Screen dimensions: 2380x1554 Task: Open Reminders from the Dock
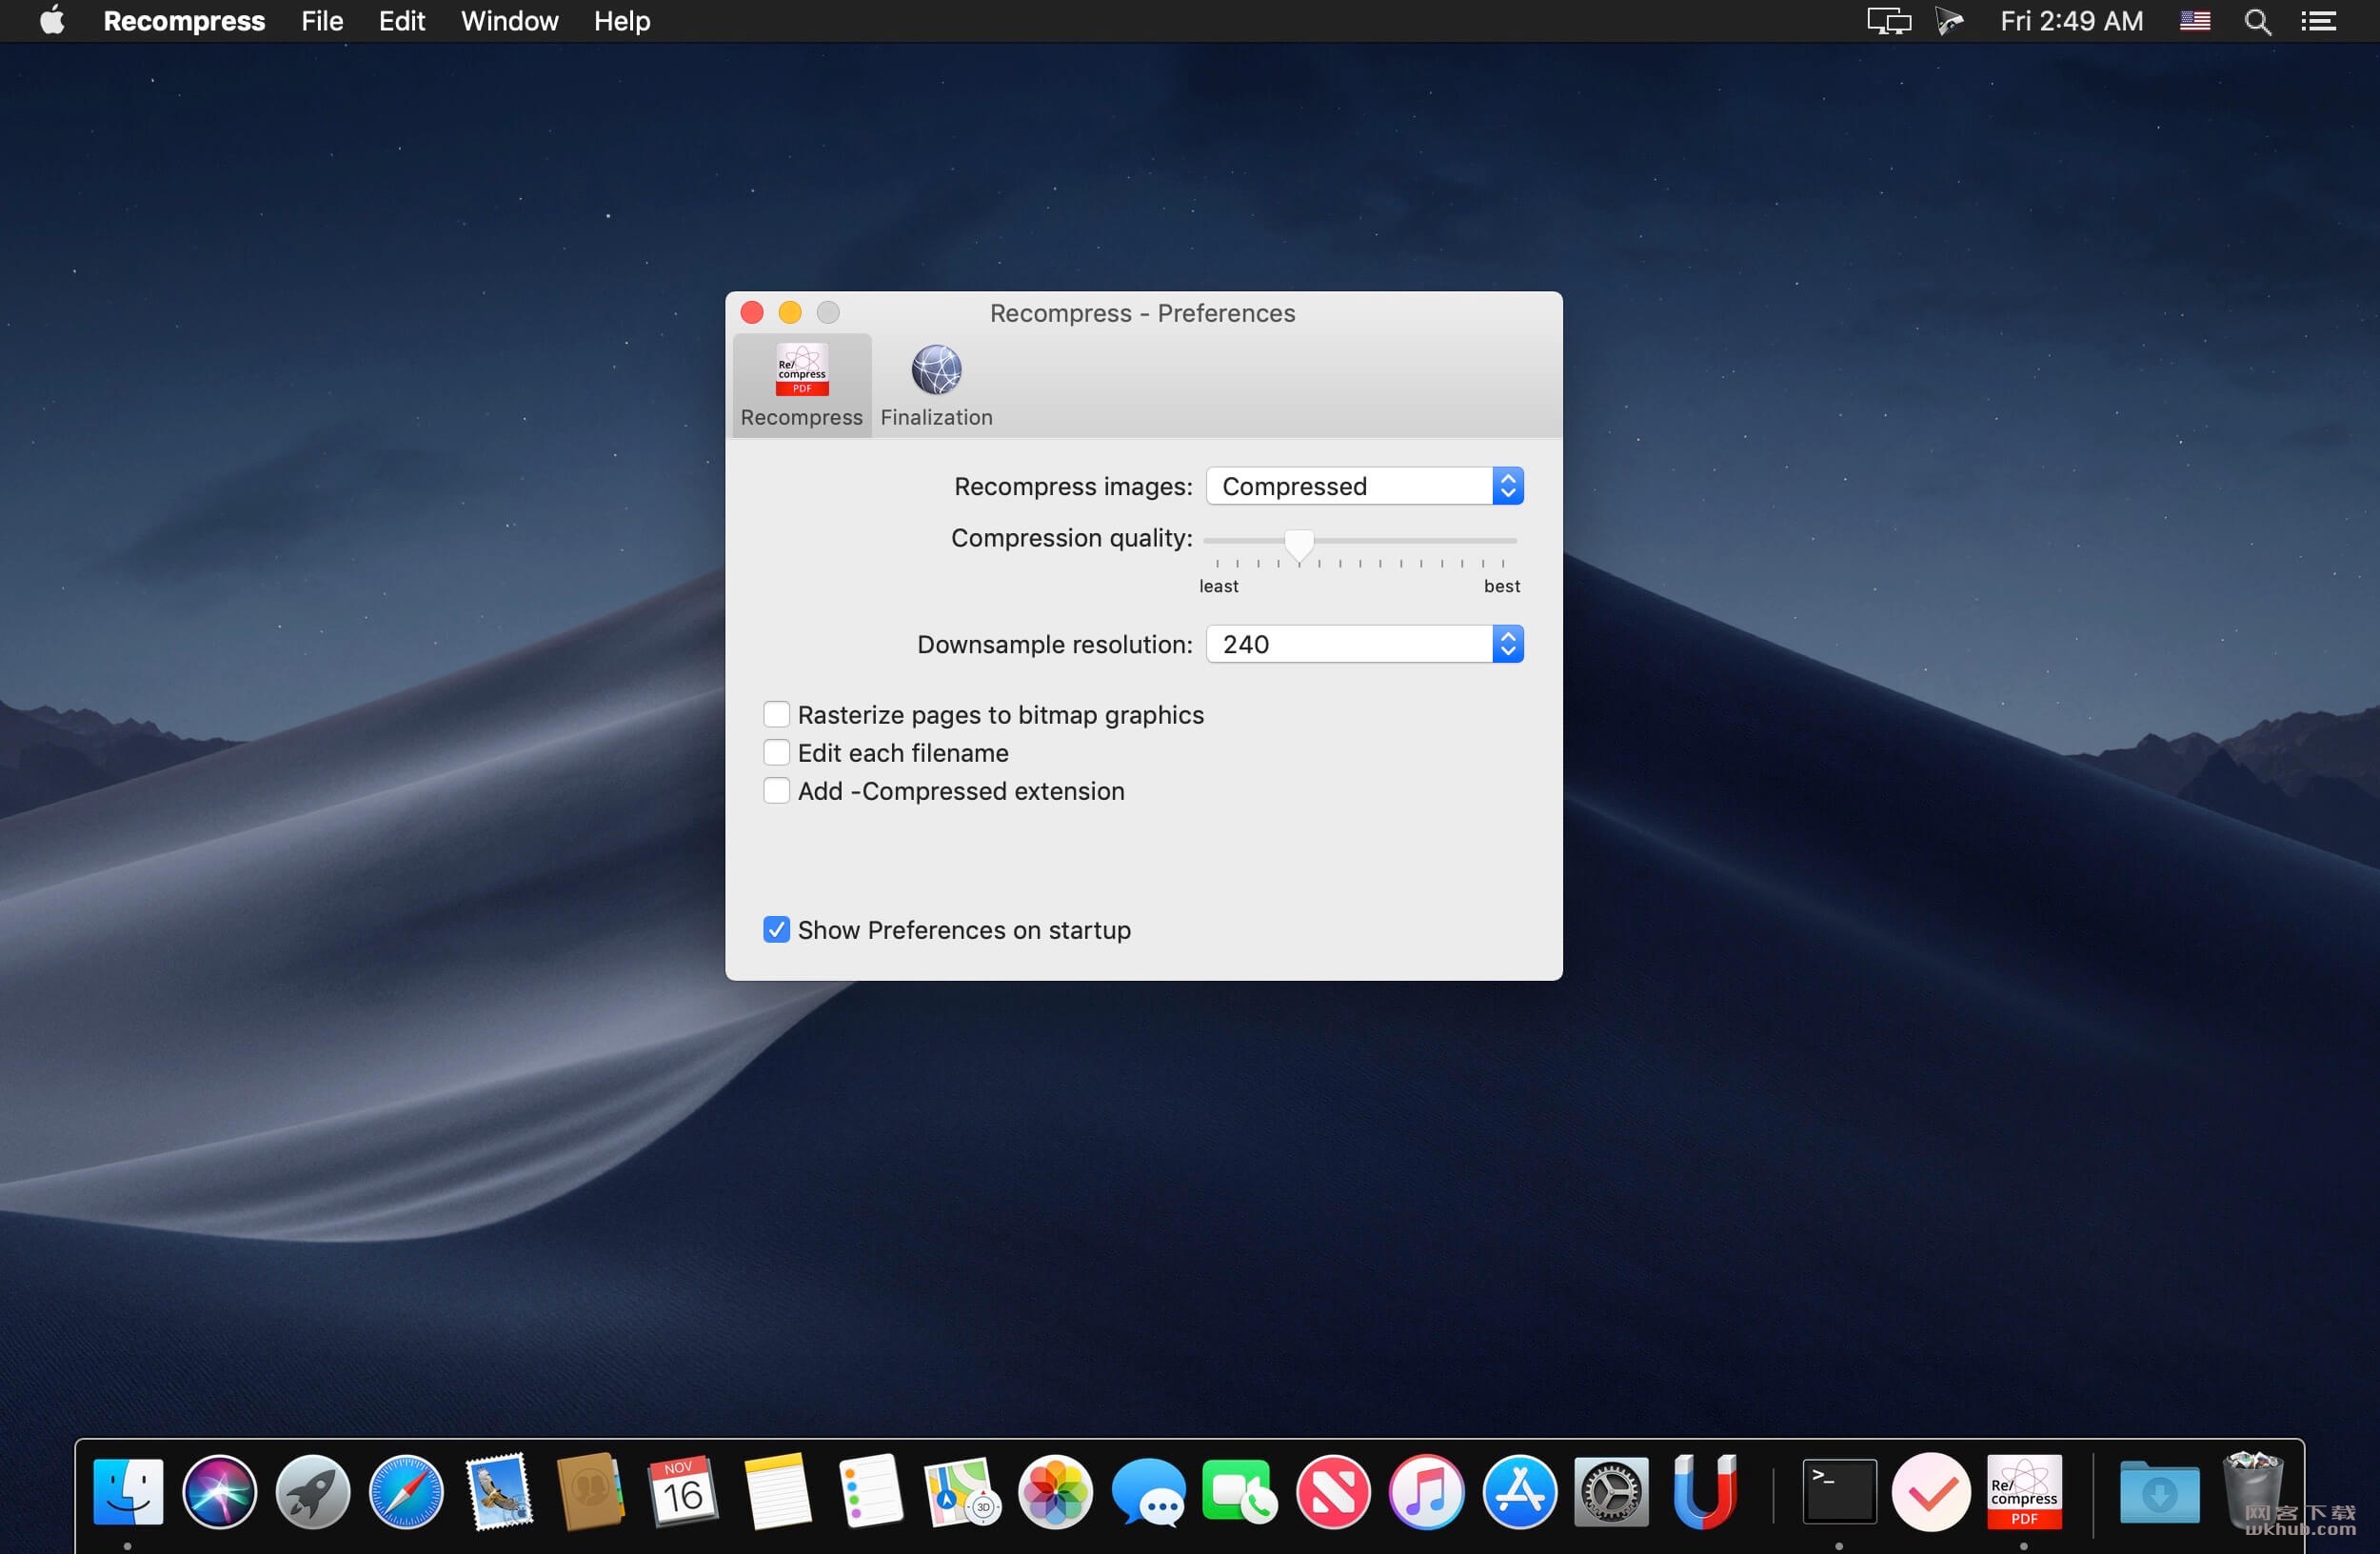tap(870, 1491)
